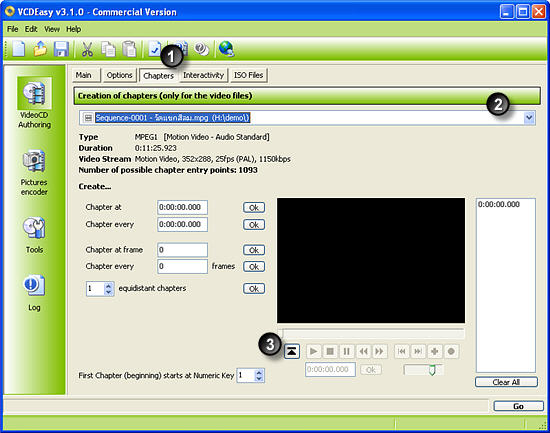The width and height of the screenshot is (550, 433).
Task: Click the add chapter plus button
Action: click(x=434, y=351)
